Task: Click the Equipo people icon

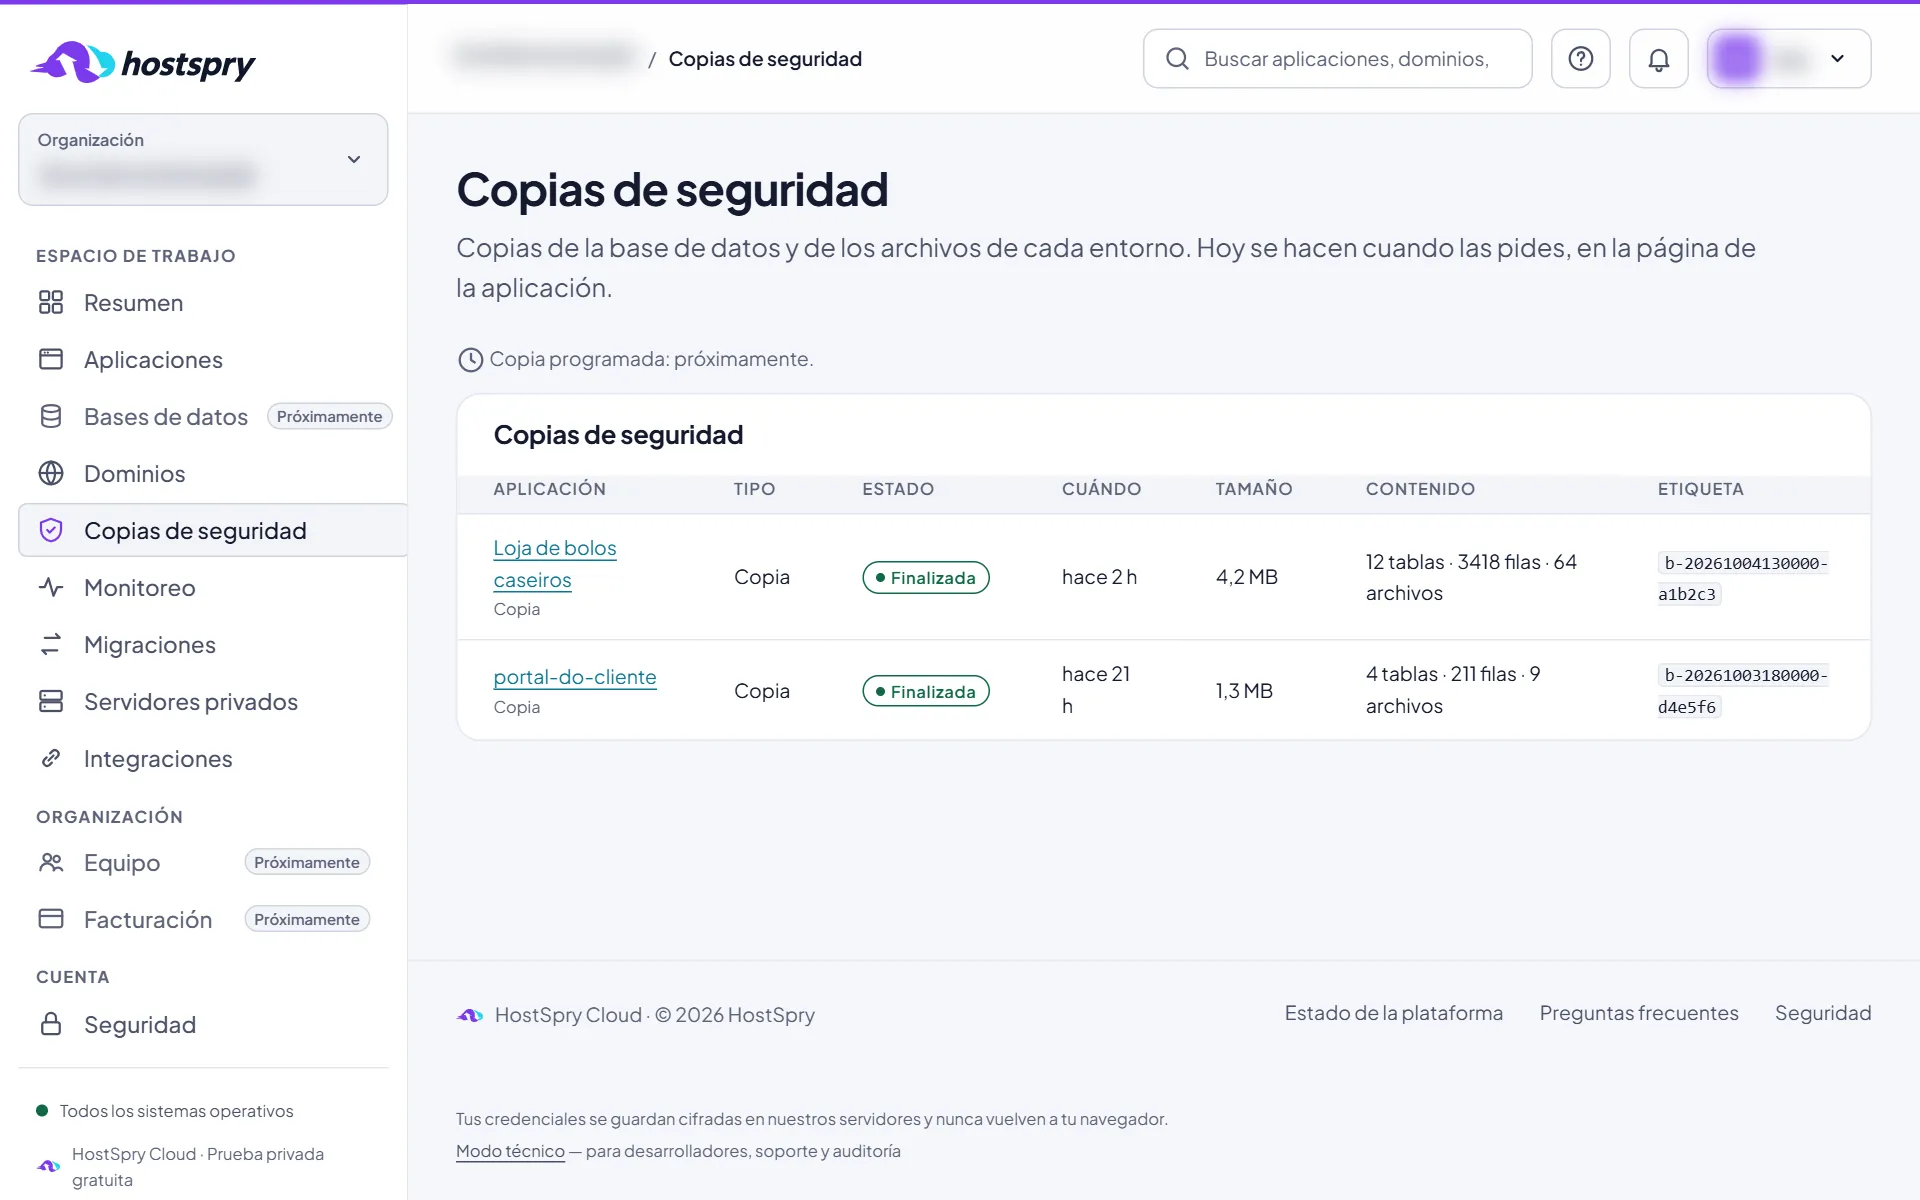Action: [51, 862]
